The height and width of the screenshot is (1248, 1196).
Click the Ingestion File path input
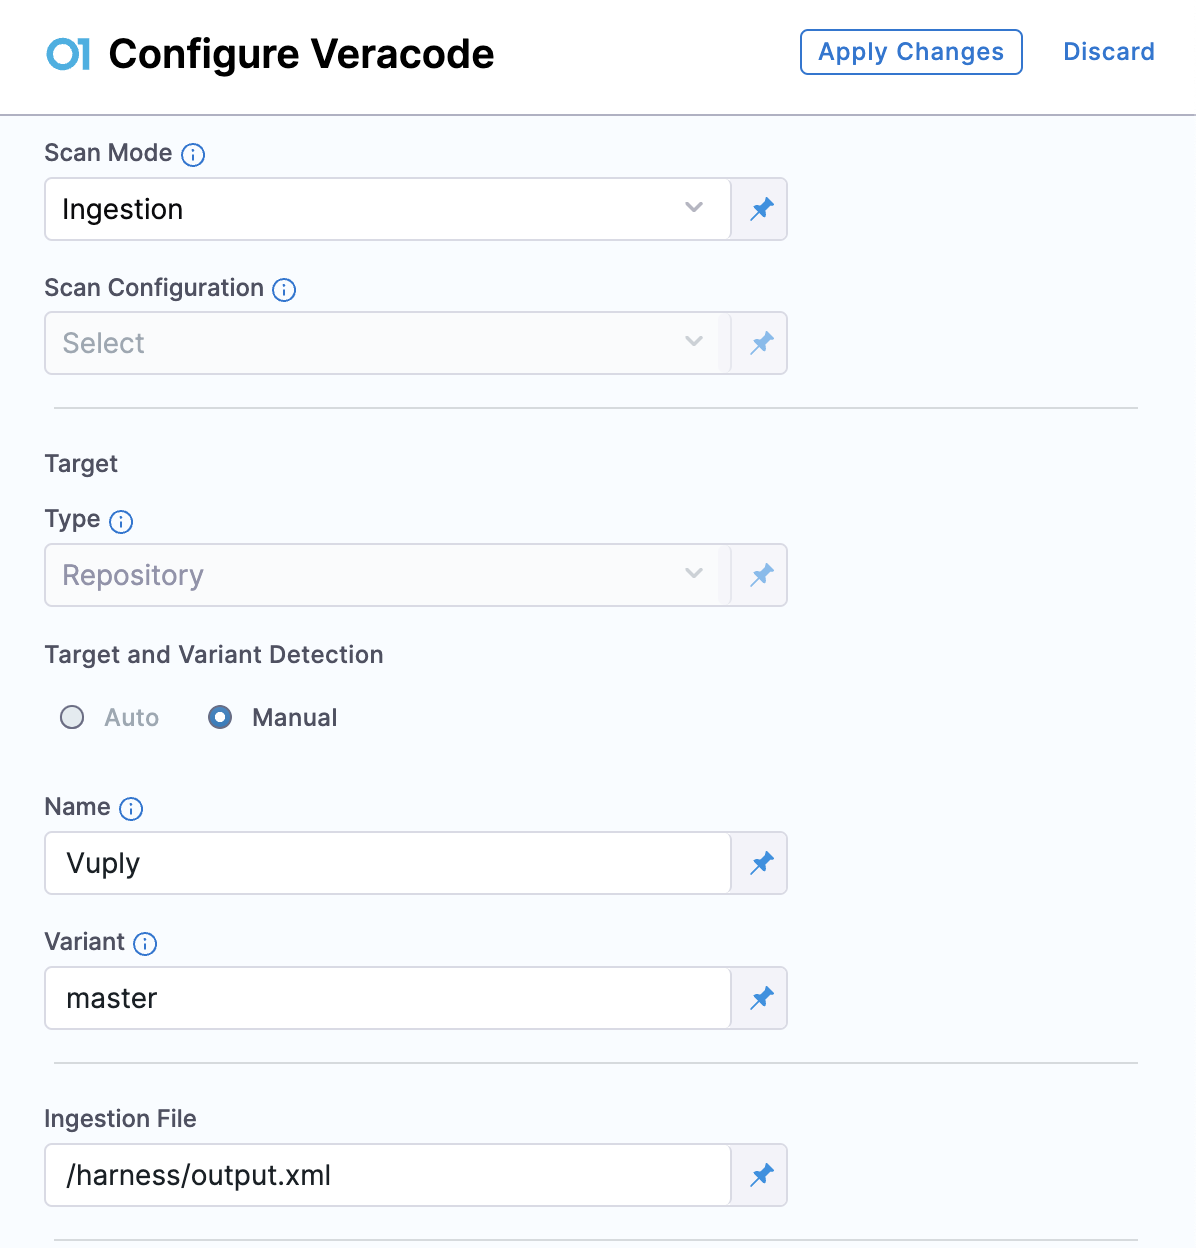point(387,1175)
